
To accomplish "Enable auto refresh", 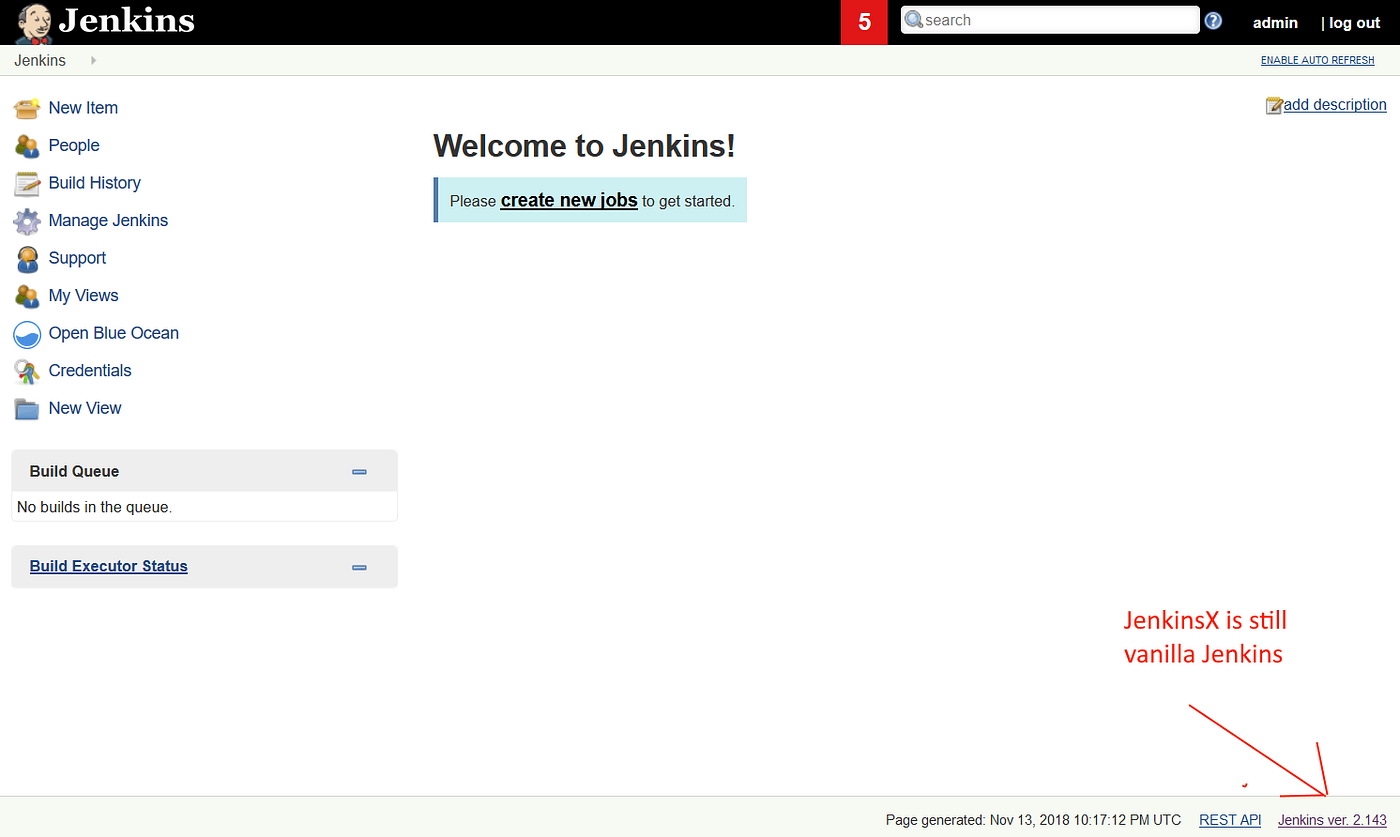I will (1317, 60).
